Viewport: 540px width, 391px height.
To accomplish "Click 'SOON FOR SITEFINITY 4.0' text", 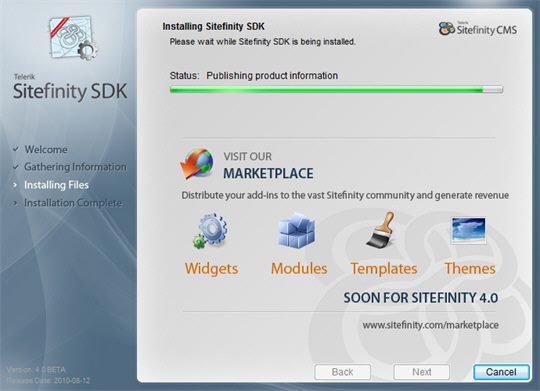I will (x=421, y=298).
